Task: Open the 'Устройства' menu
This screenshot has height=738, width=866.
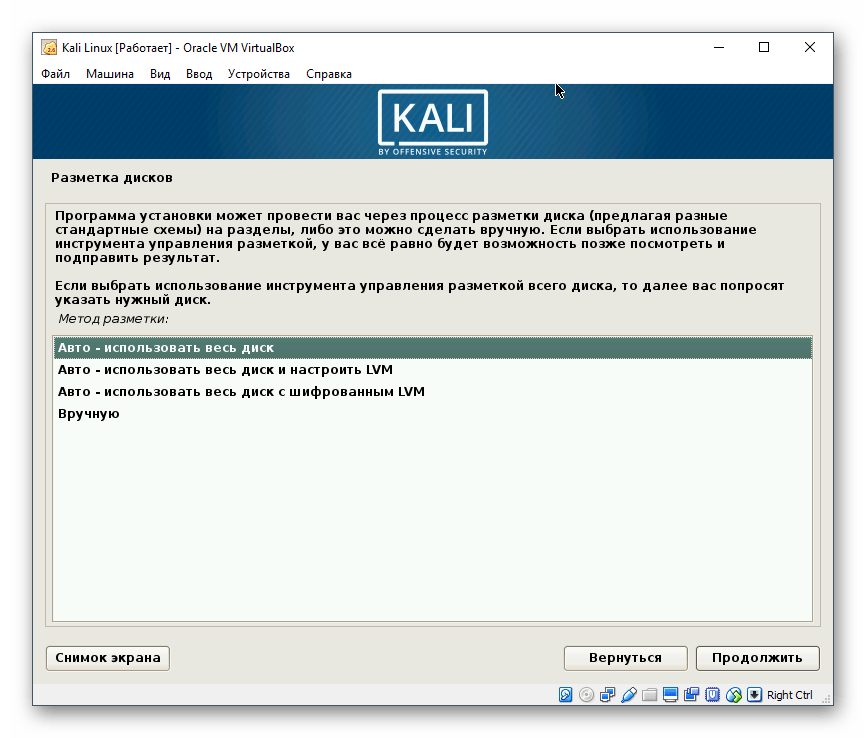Action: coord(258,73)
